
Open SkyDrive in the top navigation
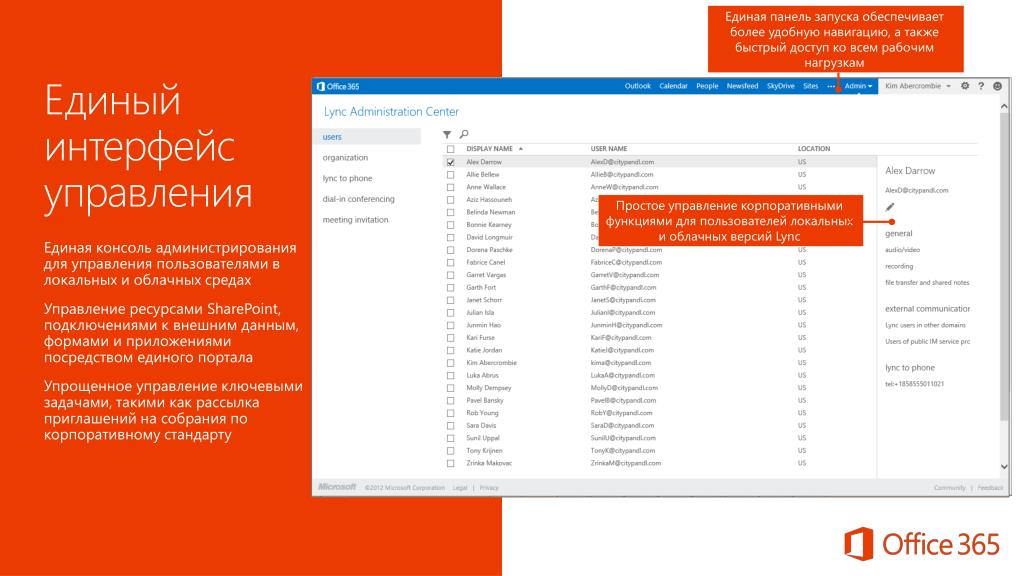(x=780, y=86)
